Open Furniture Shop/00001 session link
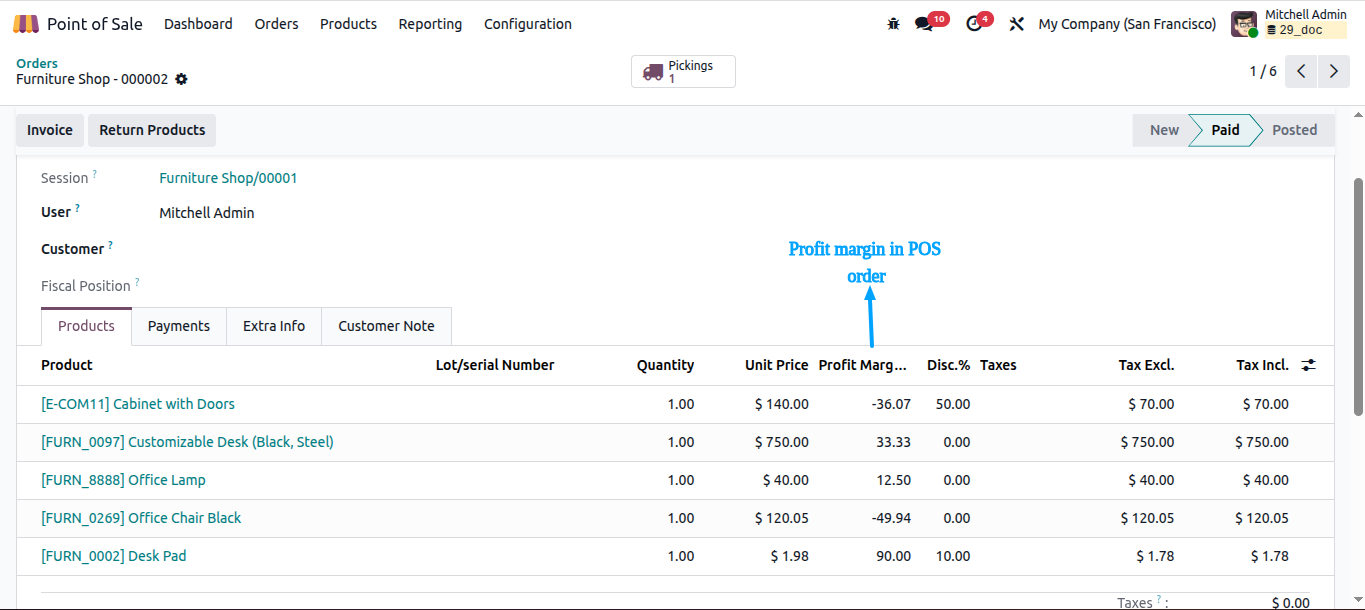 pyautogui.click(x=228, y=178)
